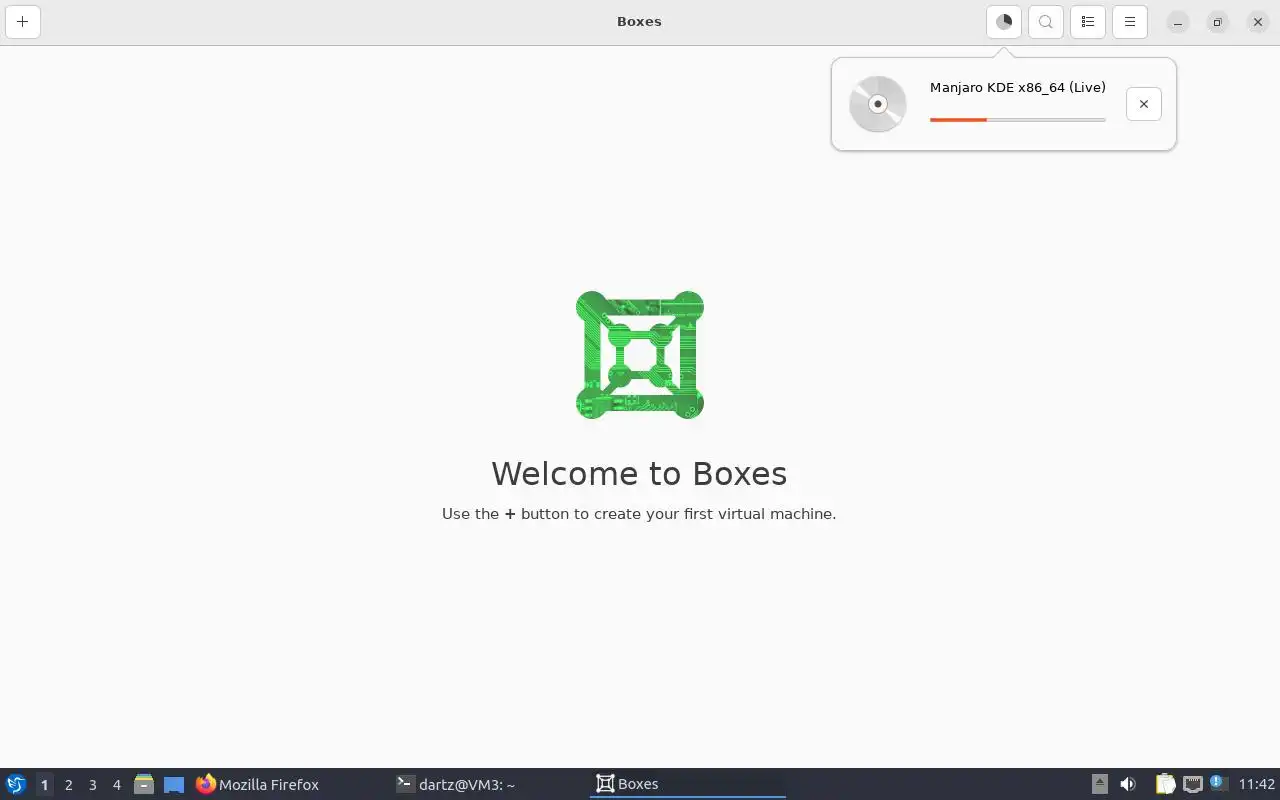Minimize the Boxes window
This screenshot has height=800, width=1280.
click(x=1178, y=22)
